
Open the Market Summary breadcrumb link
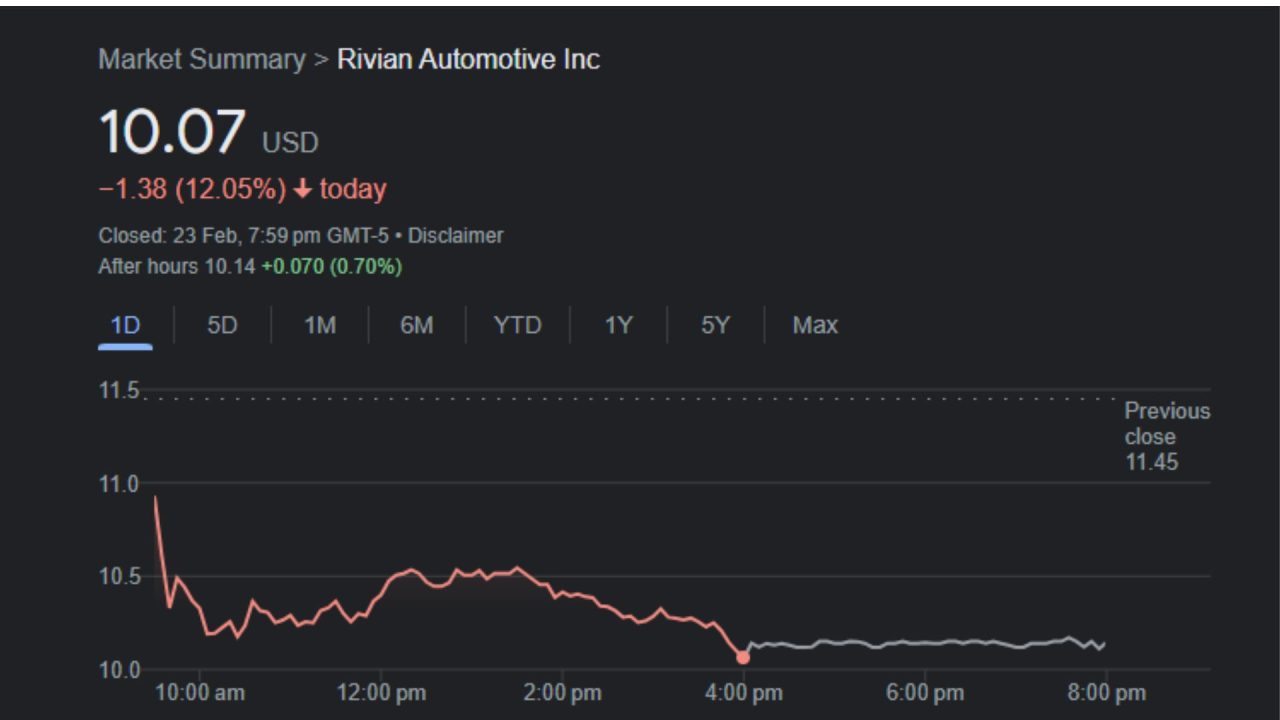201,59
